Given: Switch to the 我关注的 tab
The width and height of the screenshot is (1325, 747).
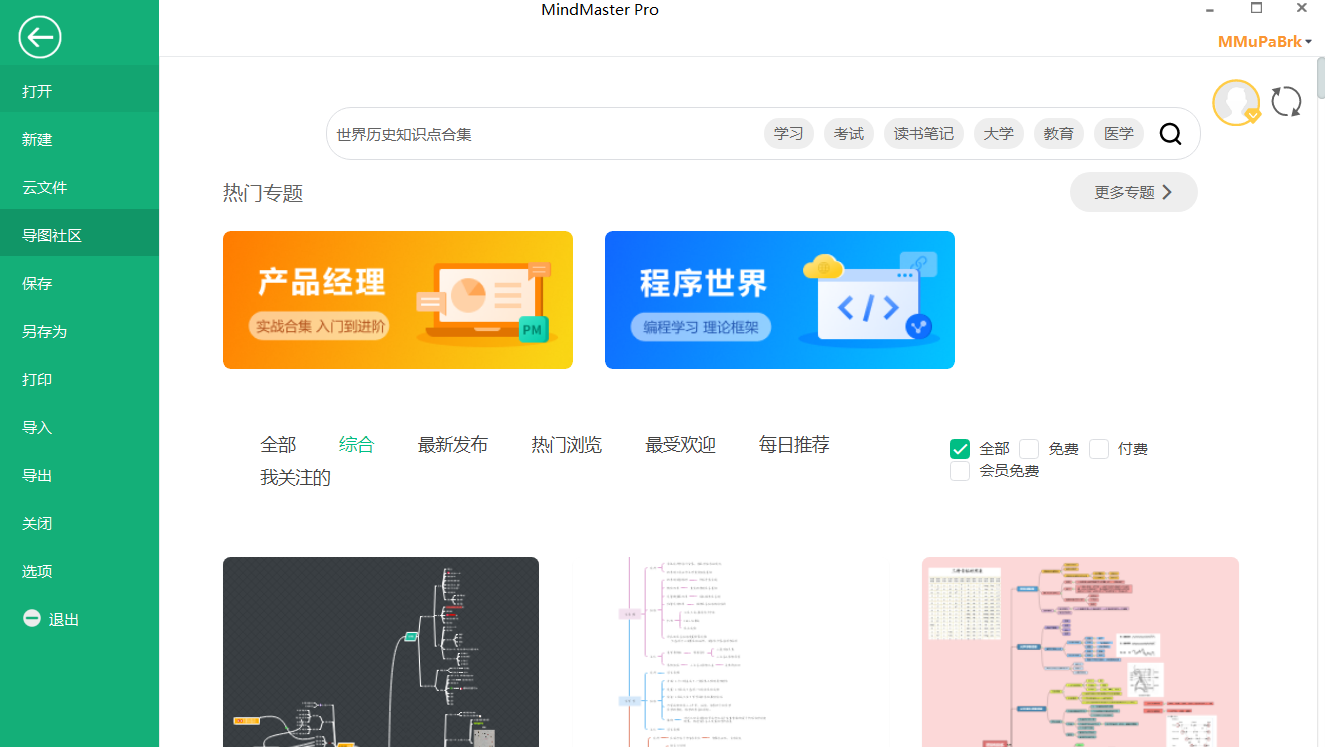Looking at the screenshot, I should point(295,478).
